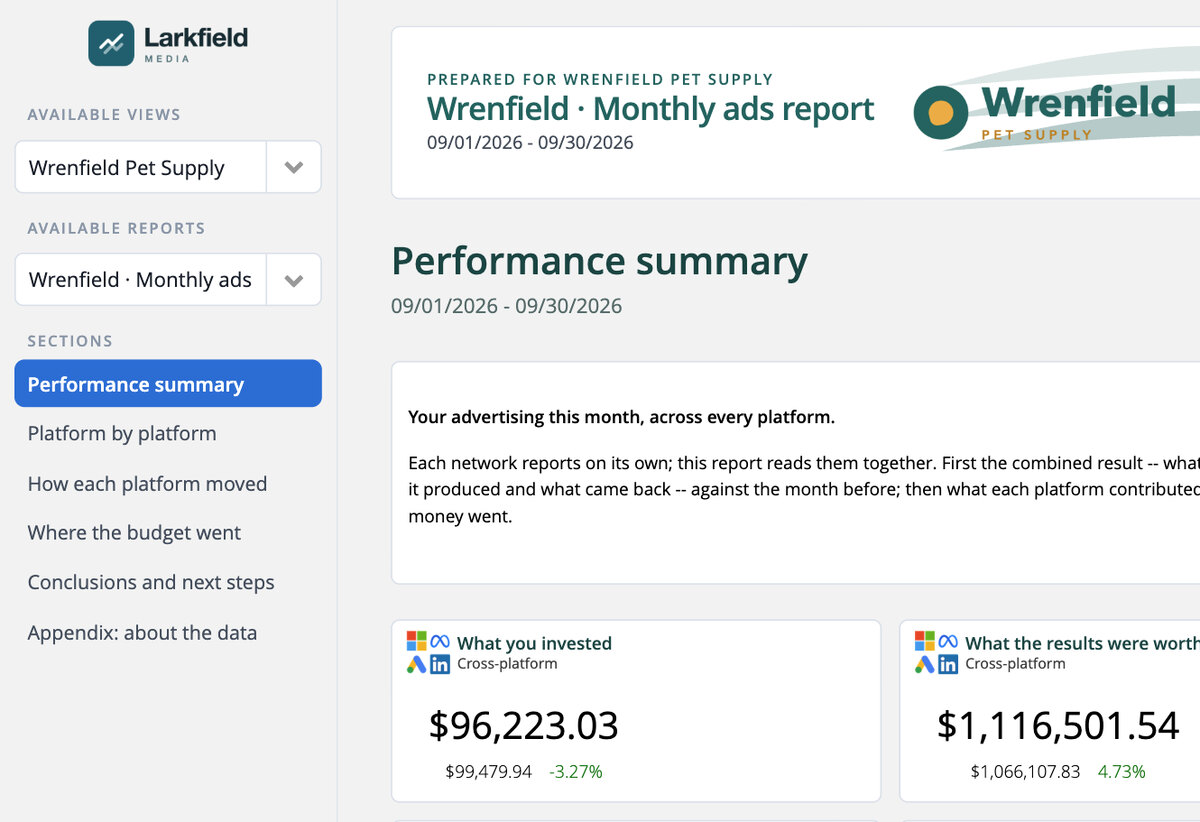Click the Available Views label

[x=104, y=115]
